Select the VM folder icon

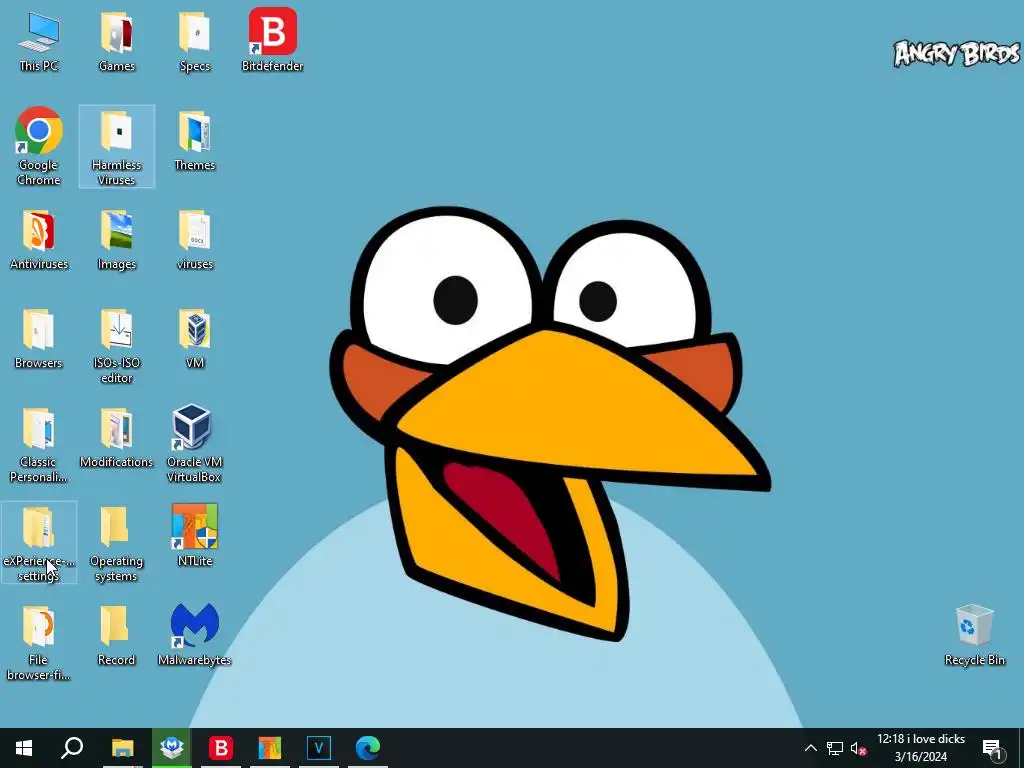(x=195, y=339)
